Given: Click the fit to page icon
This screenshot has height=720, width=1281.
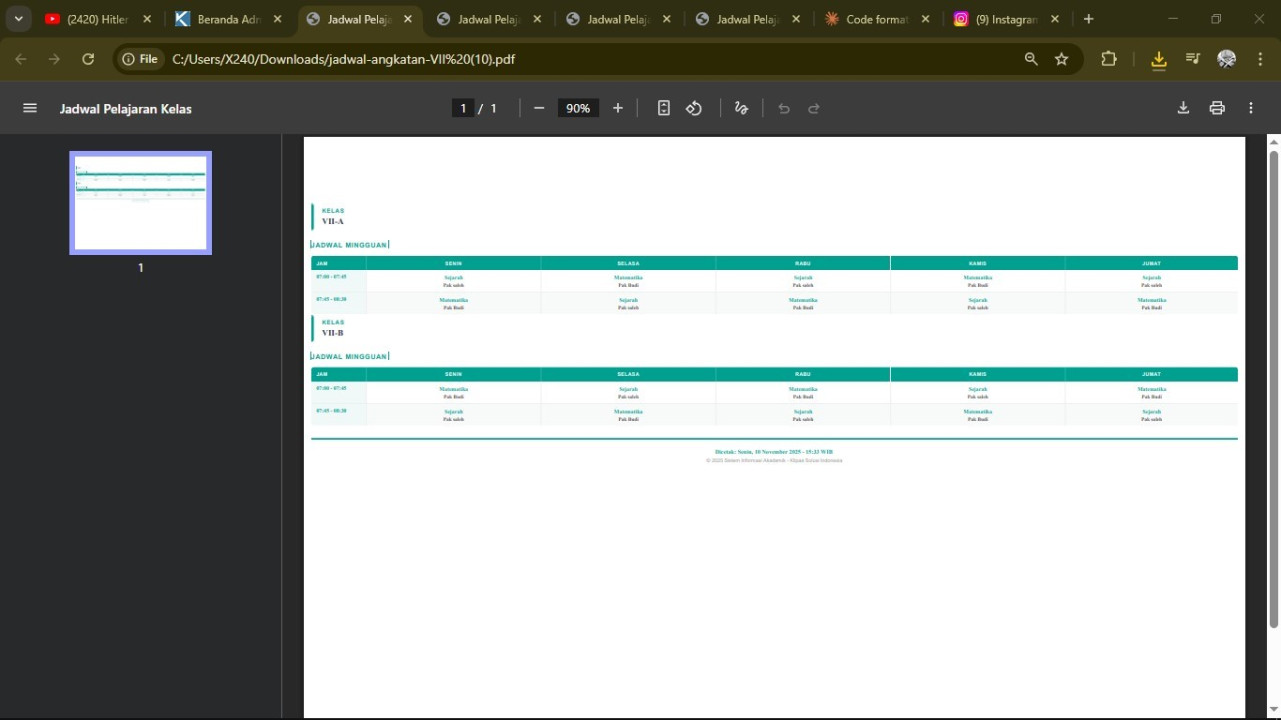Looking at the screenshot, I should click(x=663, y=108).
